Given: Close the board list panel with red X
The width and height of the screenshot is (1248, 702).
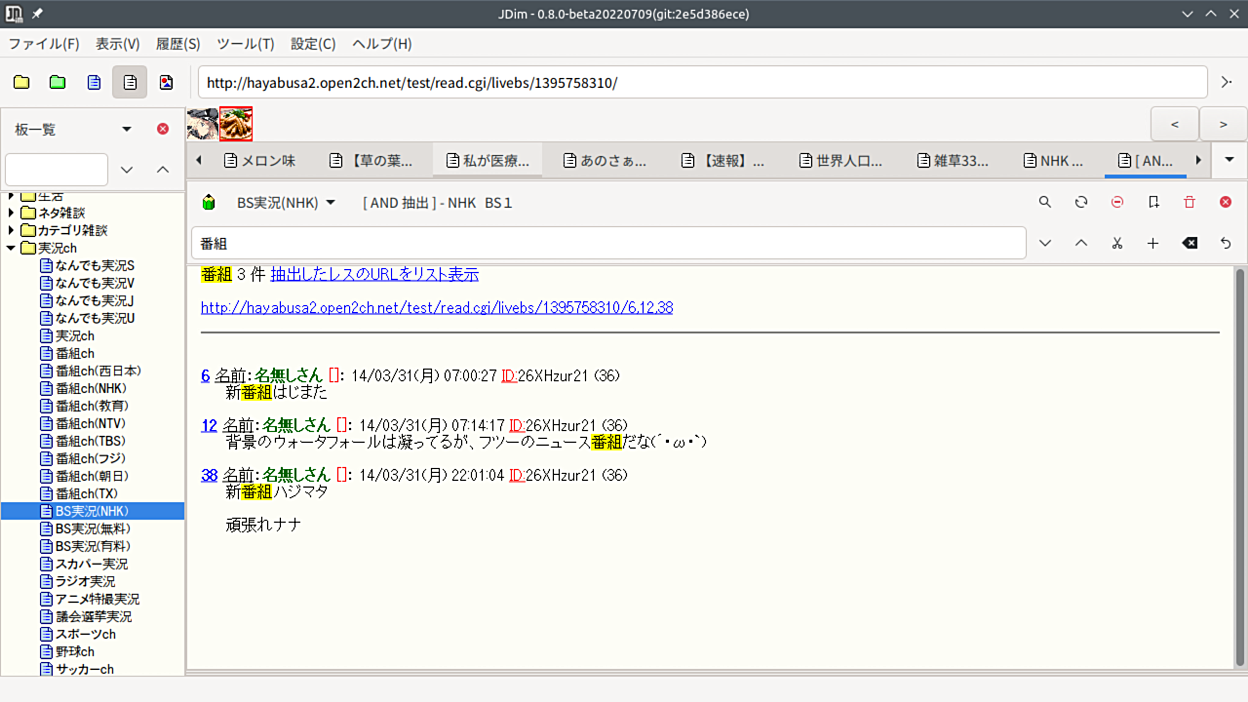Looking at the screenshot, I should click(163, 129).
